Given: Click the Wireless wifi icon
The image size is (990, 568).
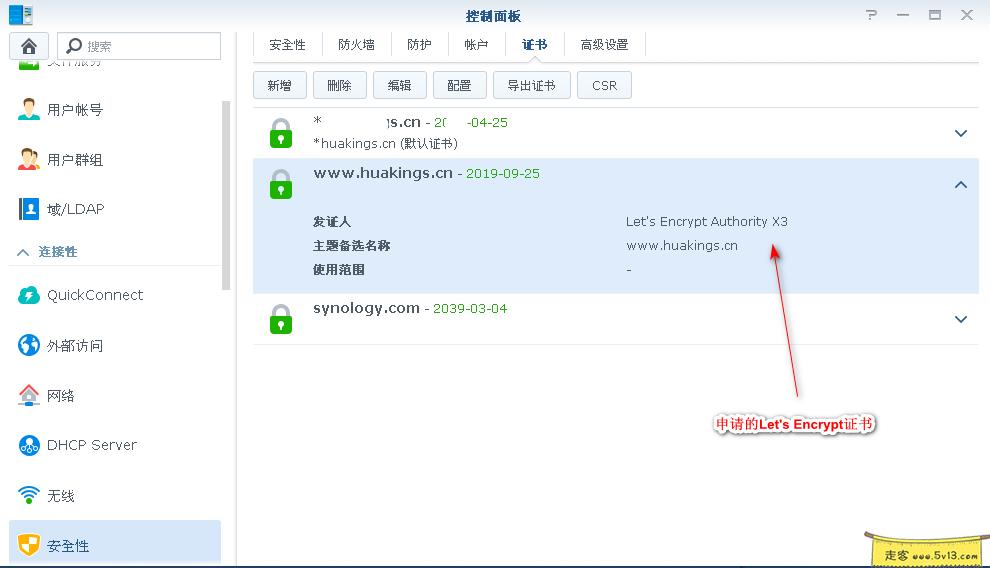Looking at the screenshot, I should (28, 495).
